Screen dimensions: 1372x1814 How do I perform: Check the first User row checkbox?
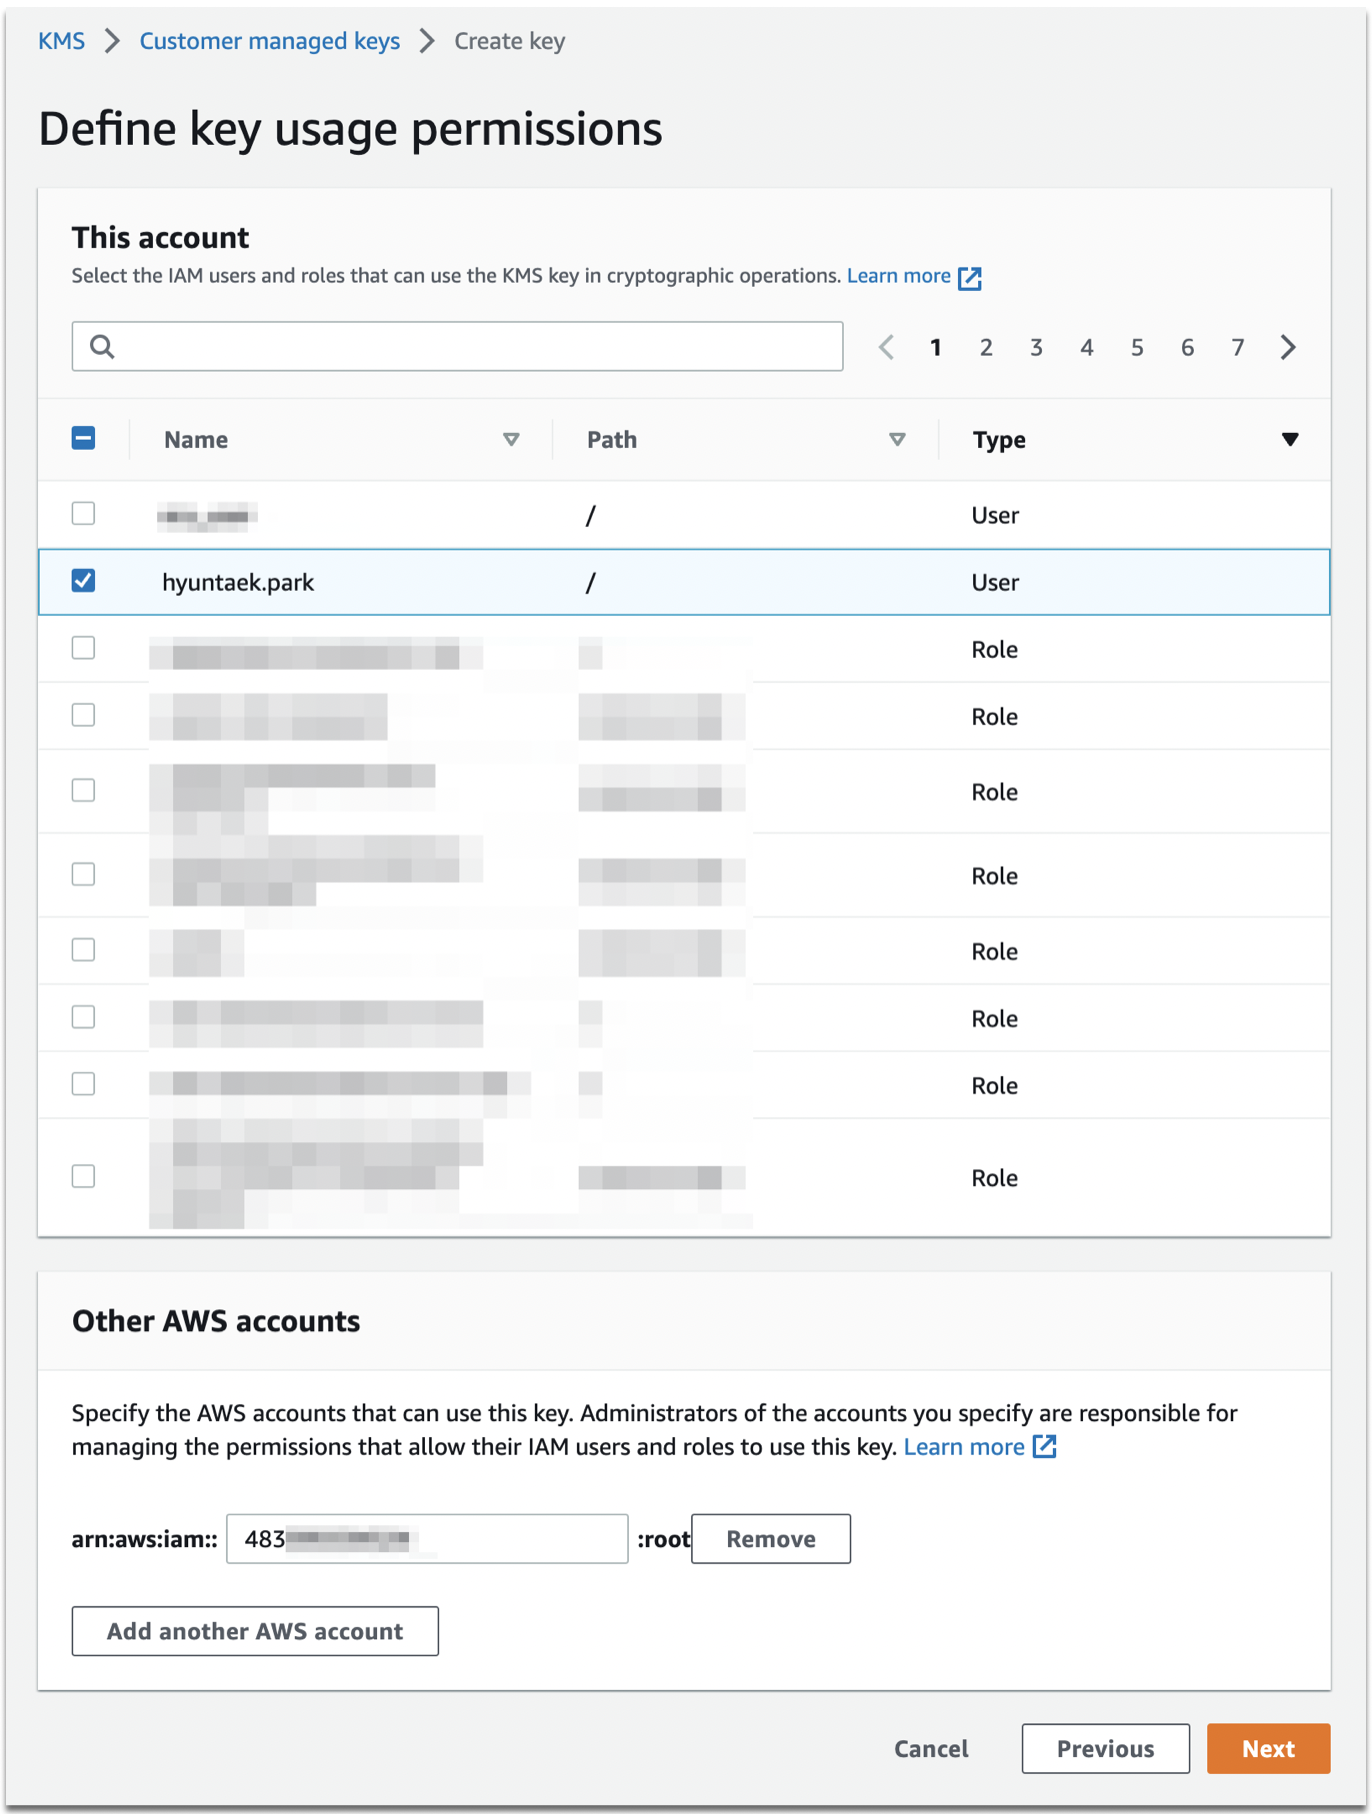click(84, 513)
